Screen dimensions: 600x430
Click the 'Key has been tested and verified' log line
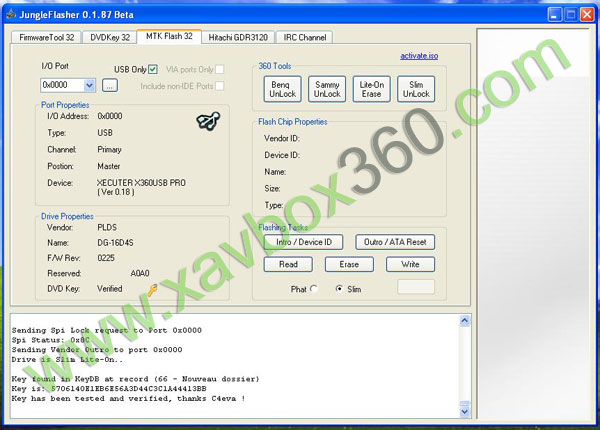(128, 399)
